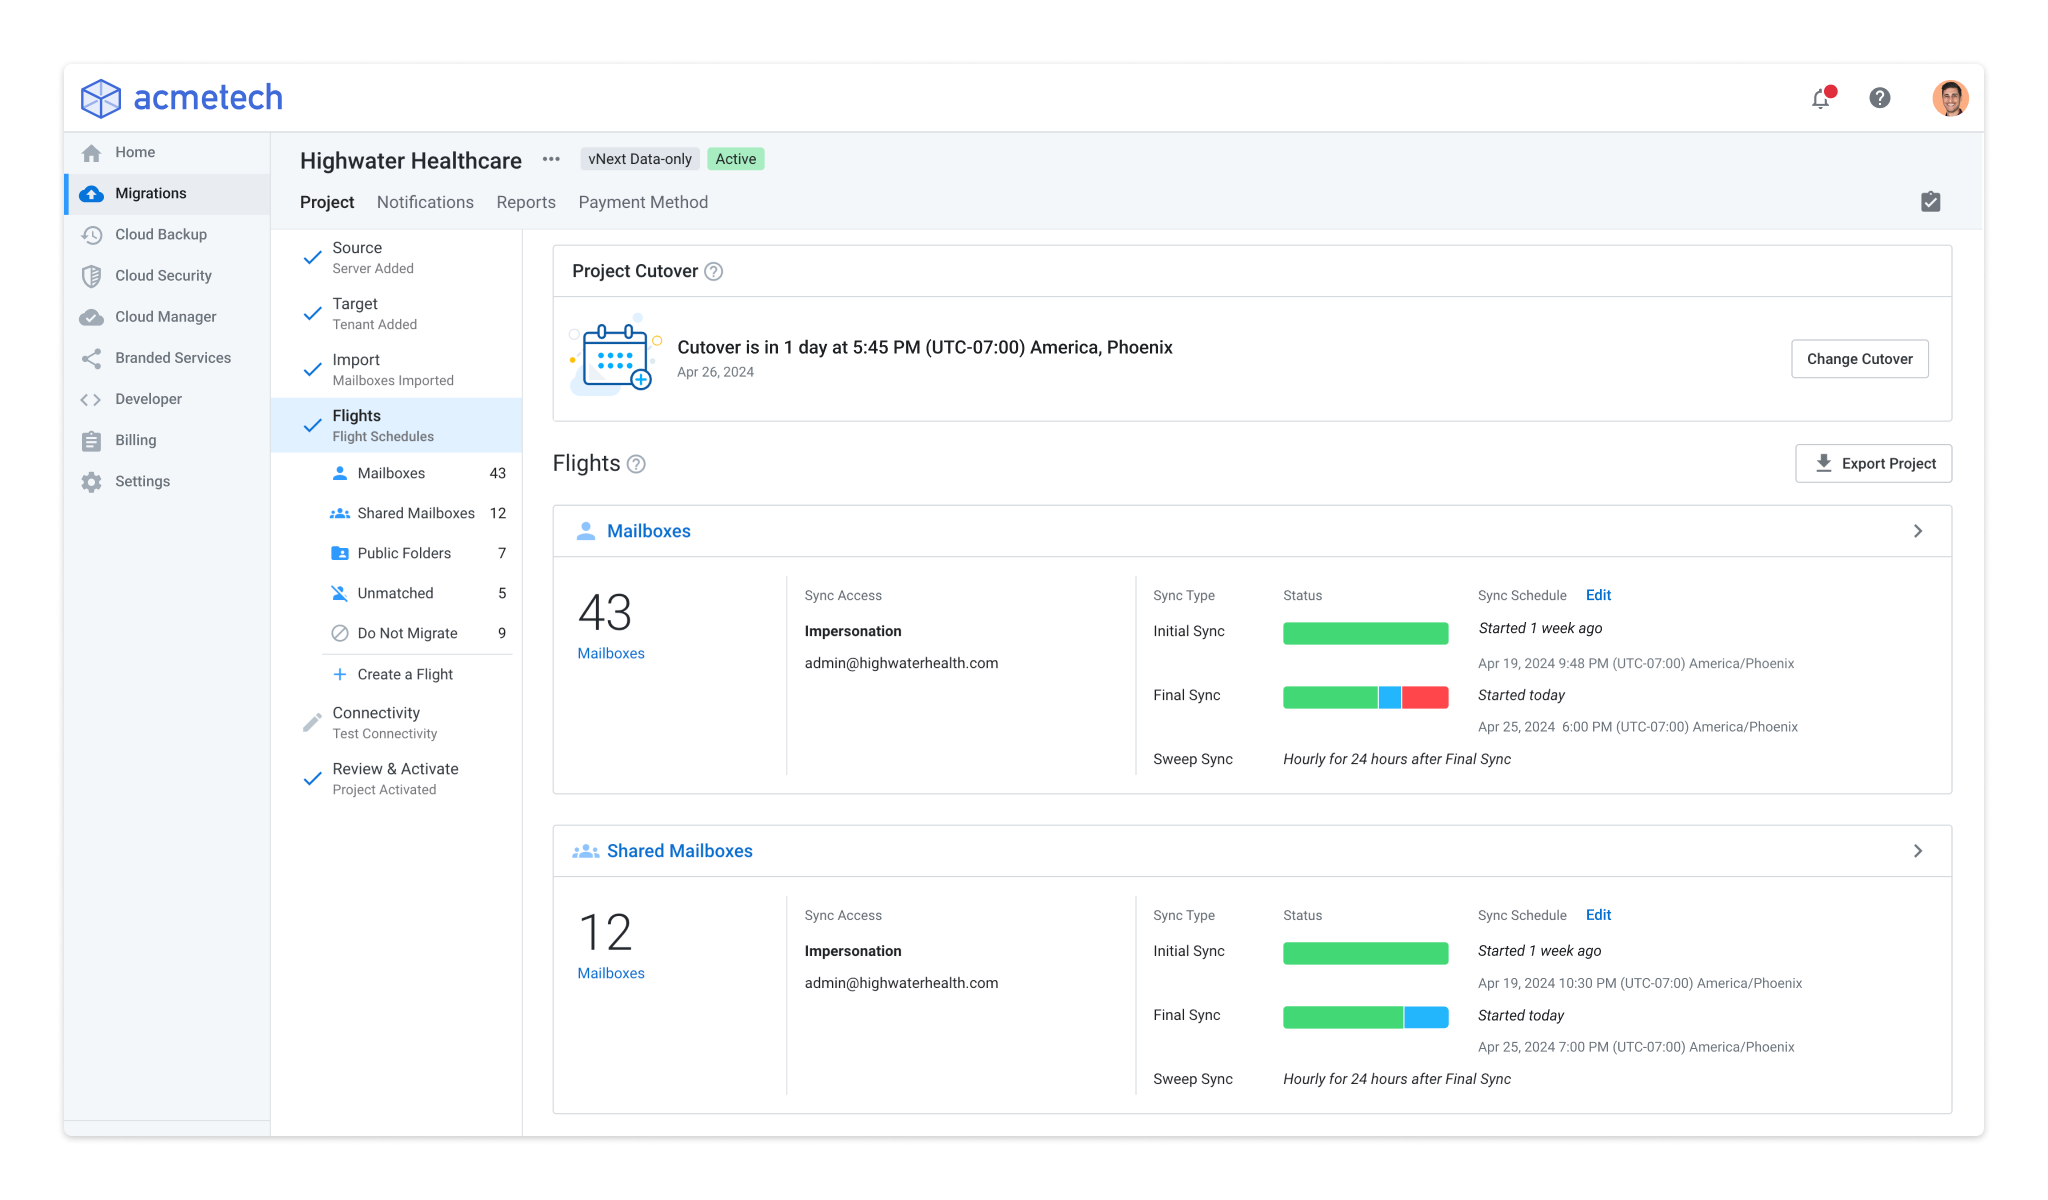Open your profile avatar picture
The height and width of the screenshot is (1200, 2048).
pos(1946,97)
